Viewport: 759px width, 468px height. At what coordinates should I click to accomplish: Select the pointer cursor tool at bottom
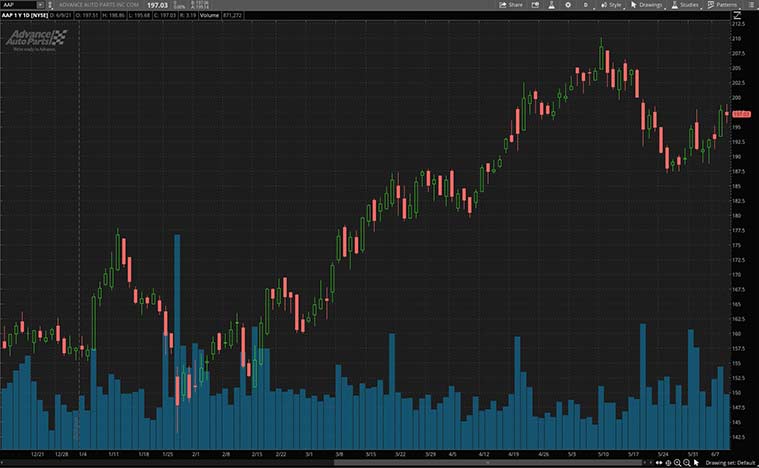coord(696,462)
